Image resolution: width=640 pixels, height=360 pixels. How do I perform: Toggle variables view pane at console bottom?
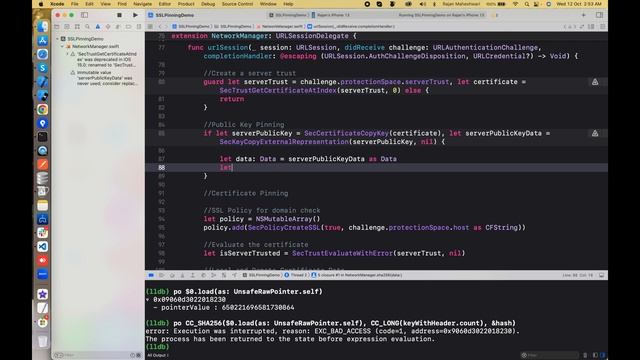click(595, 355)
